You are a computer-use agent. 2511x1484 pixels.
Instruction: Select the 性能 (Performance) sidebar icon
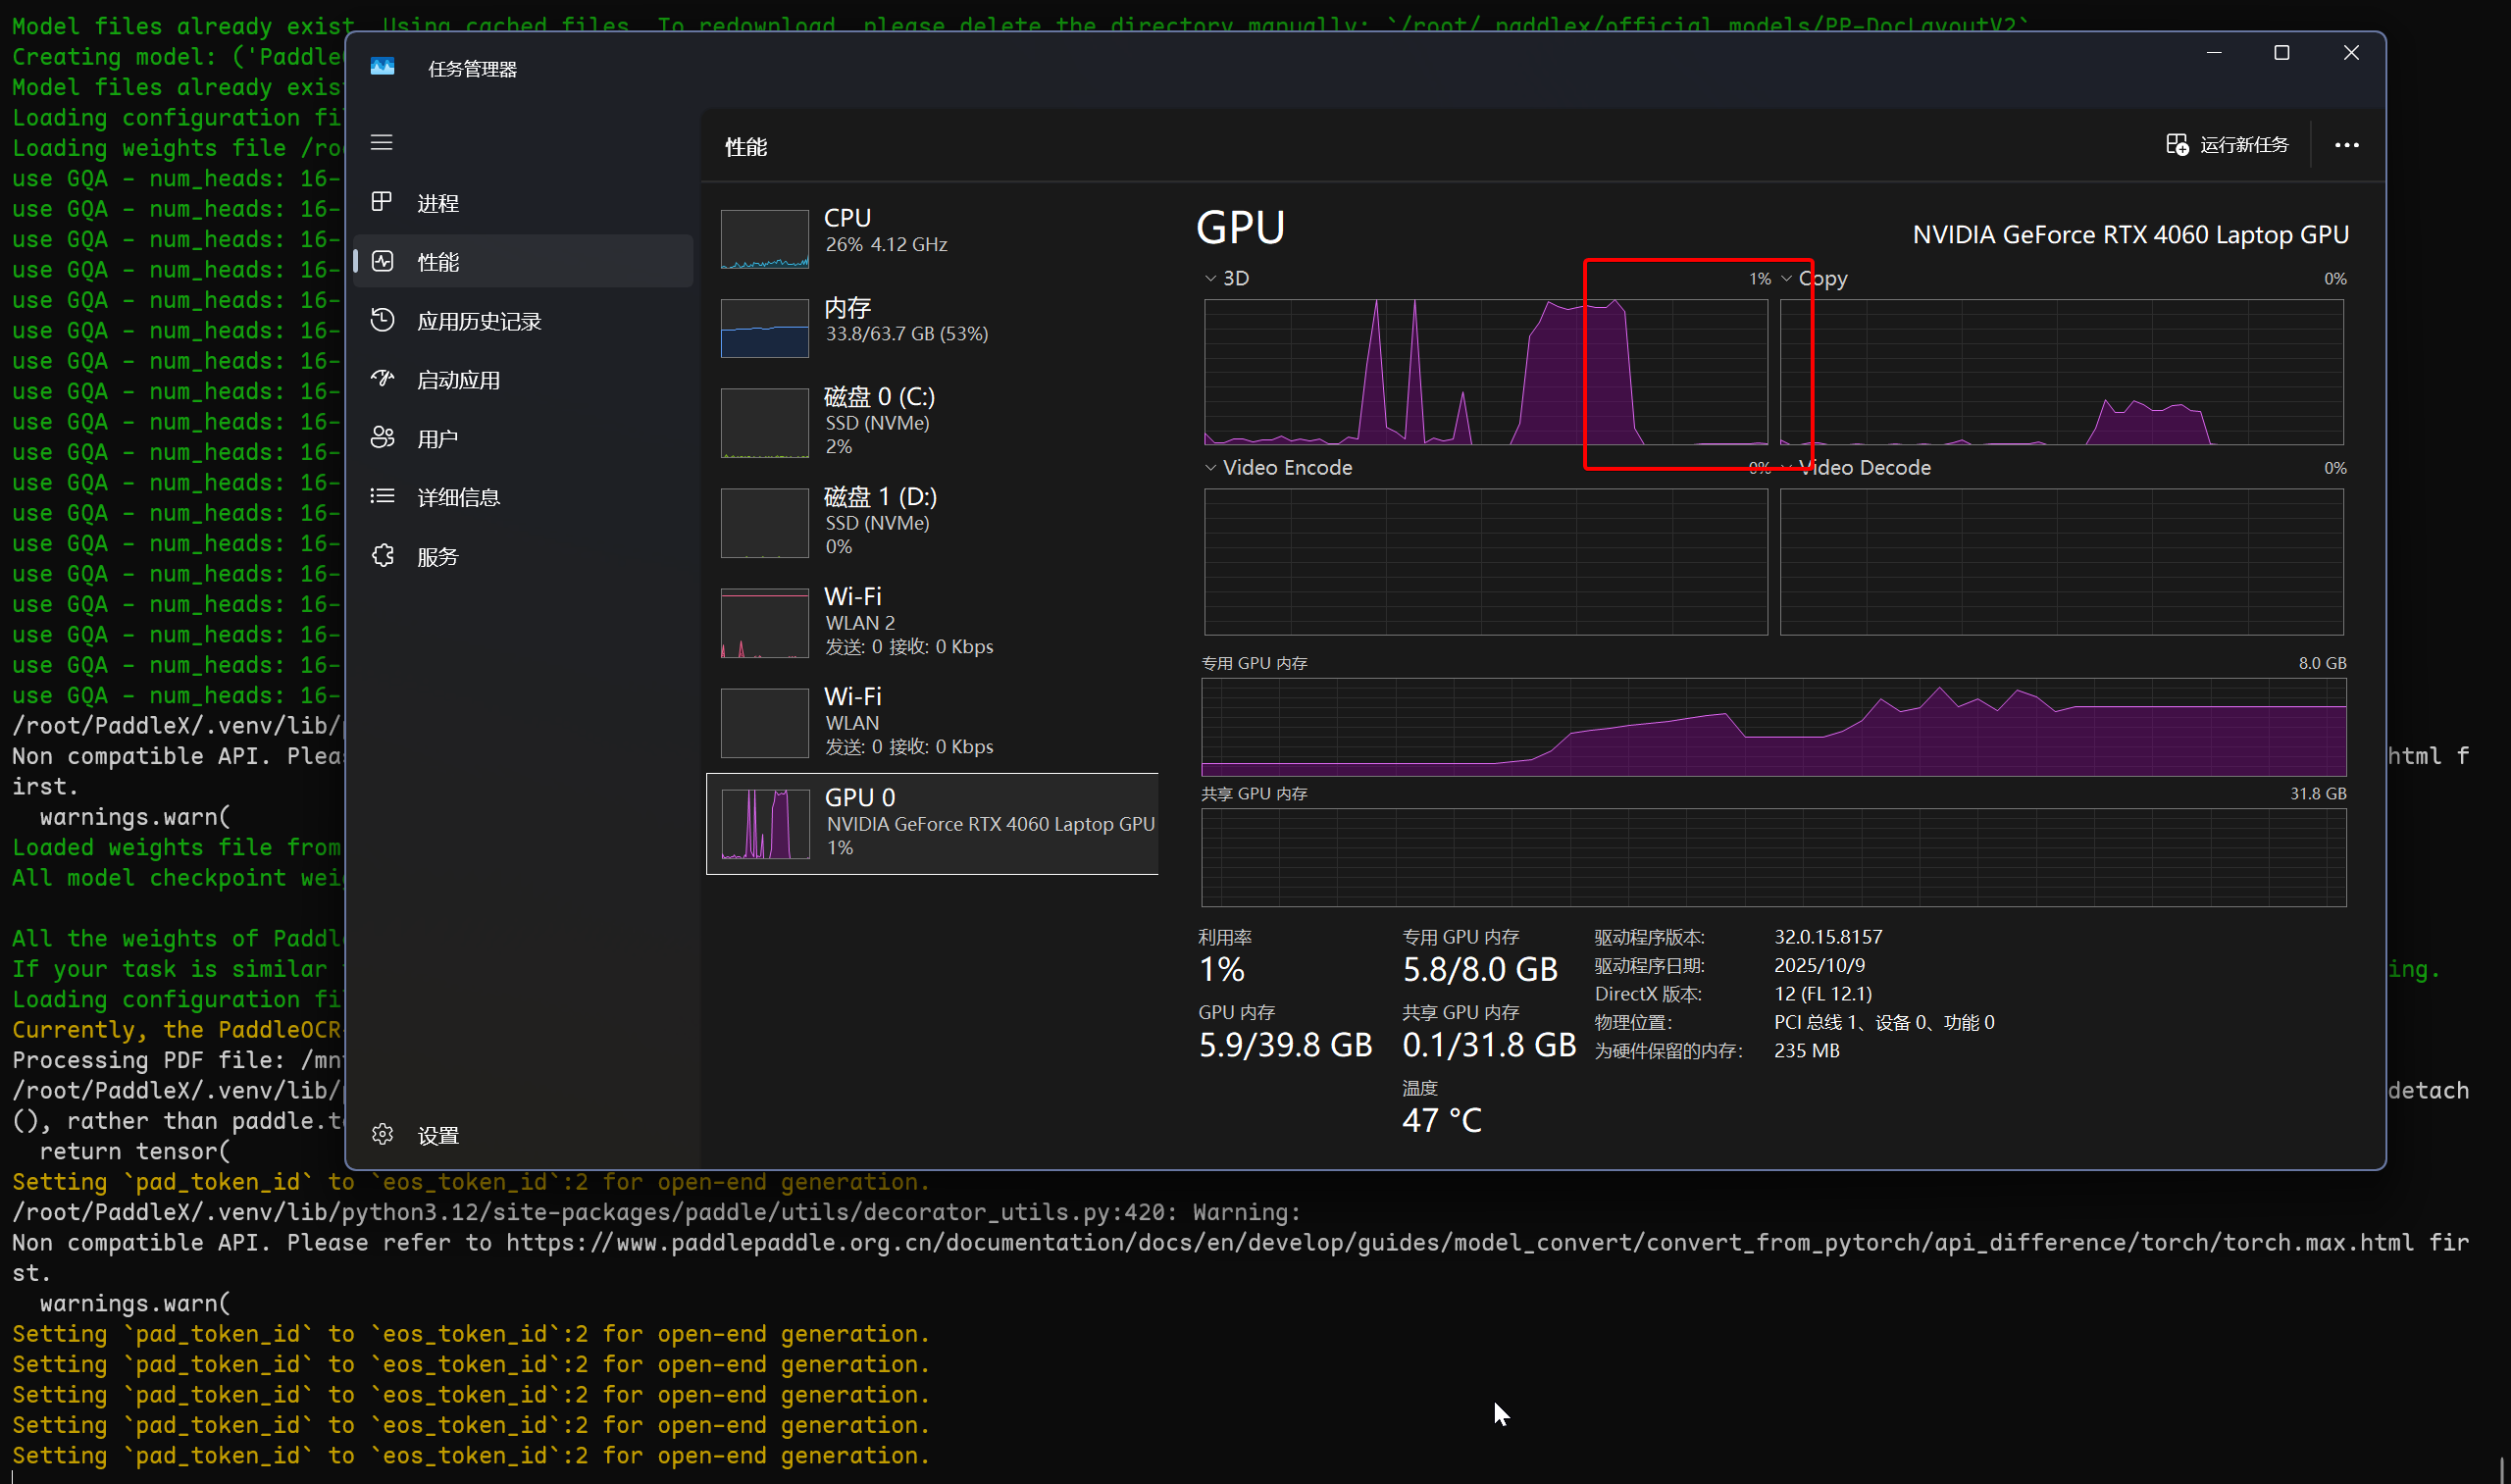[x=383, y=262]
